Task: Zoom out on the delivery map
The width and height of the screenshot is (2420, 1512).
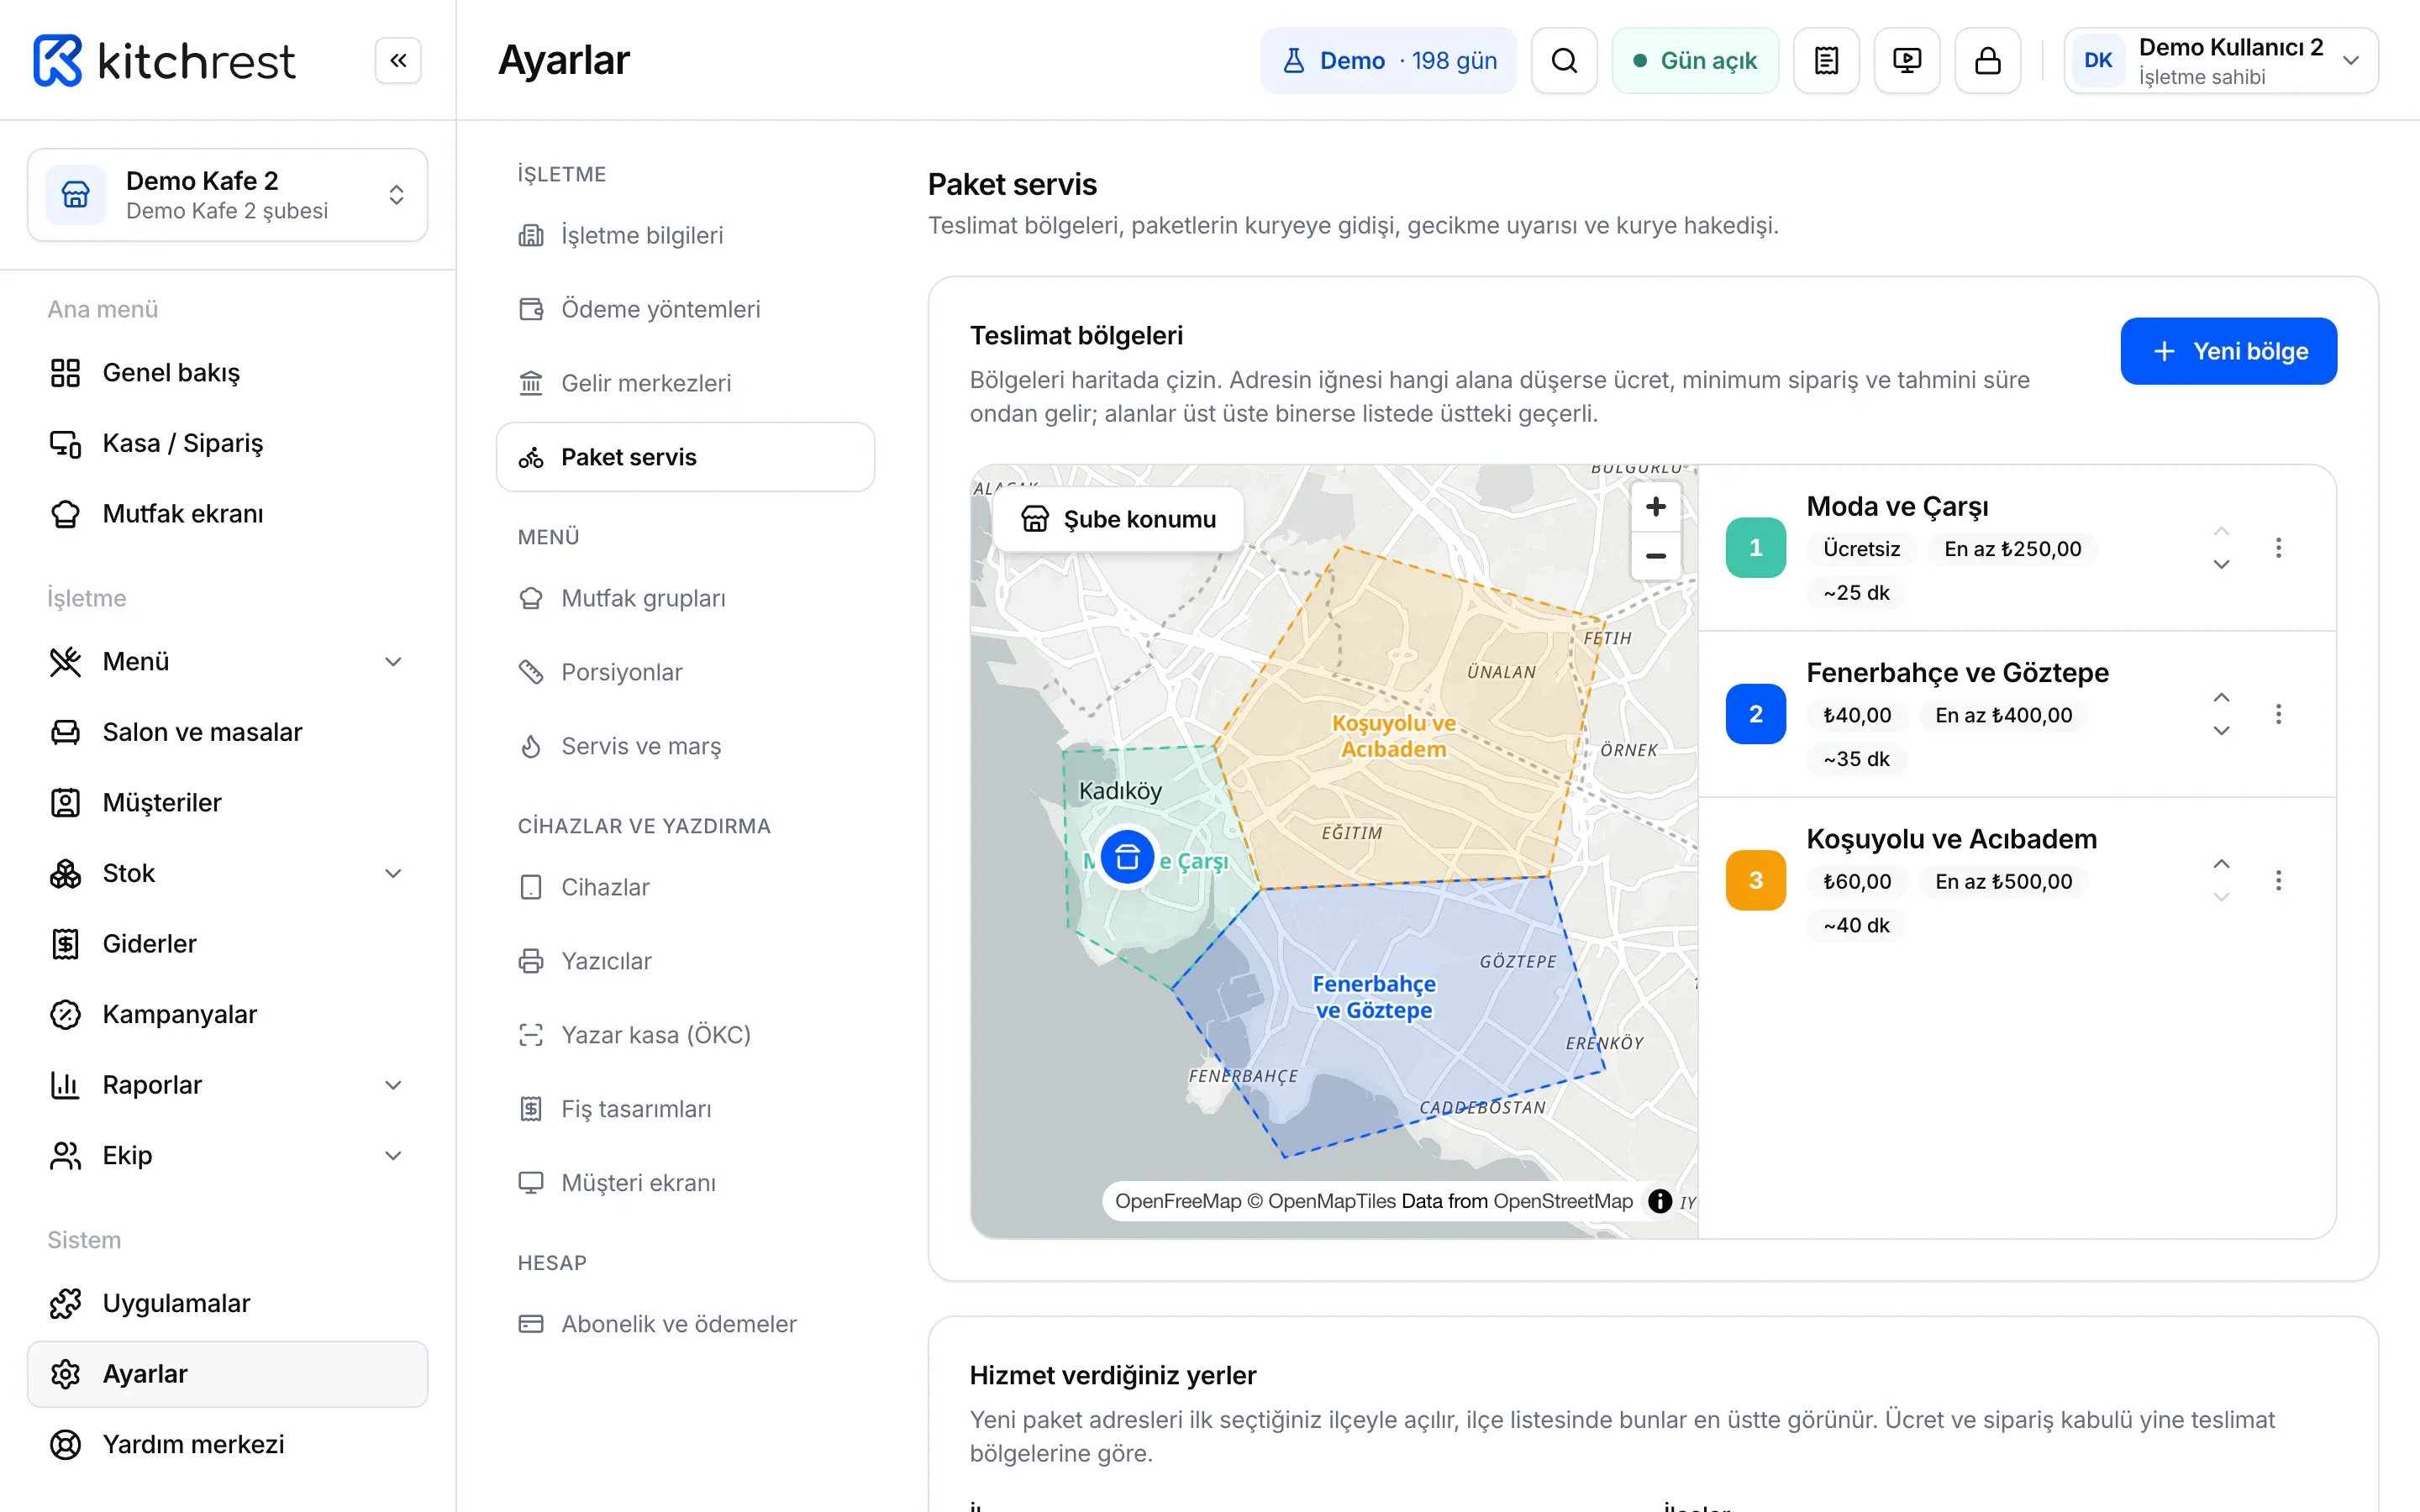Action: 1656,556
